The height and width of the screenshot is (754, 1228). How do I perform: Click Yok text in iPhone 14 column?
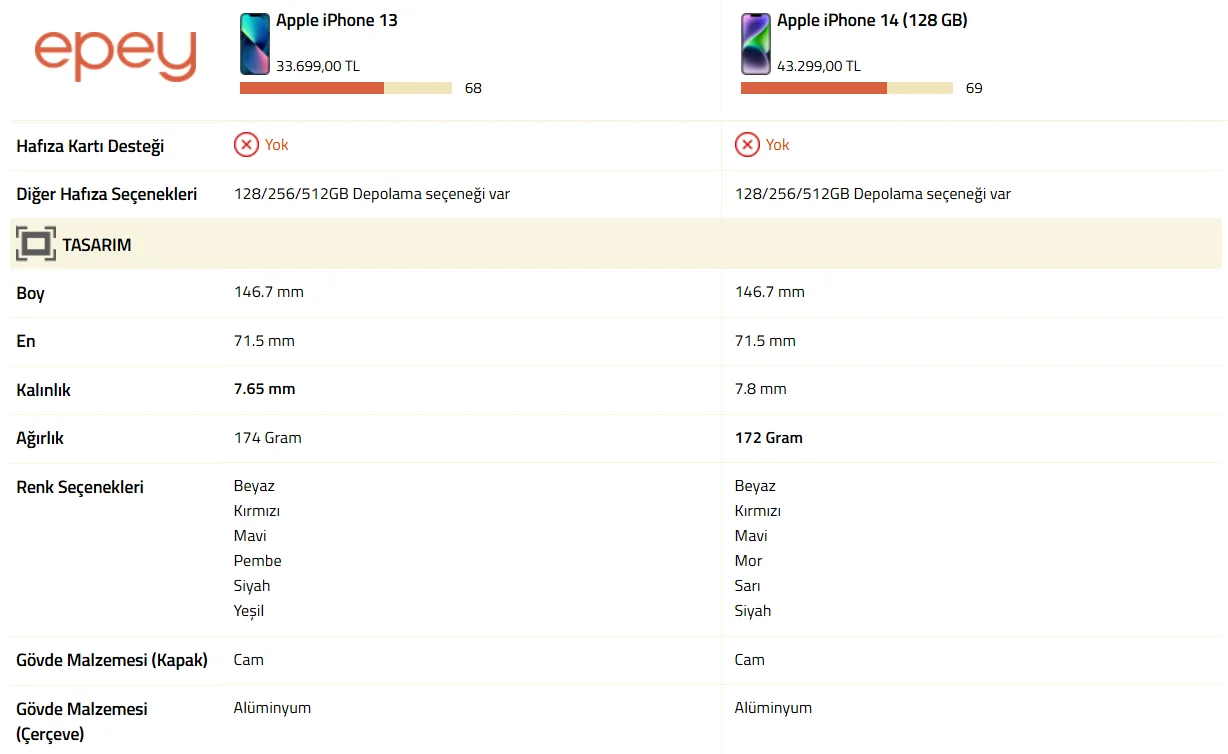point(778,145)
